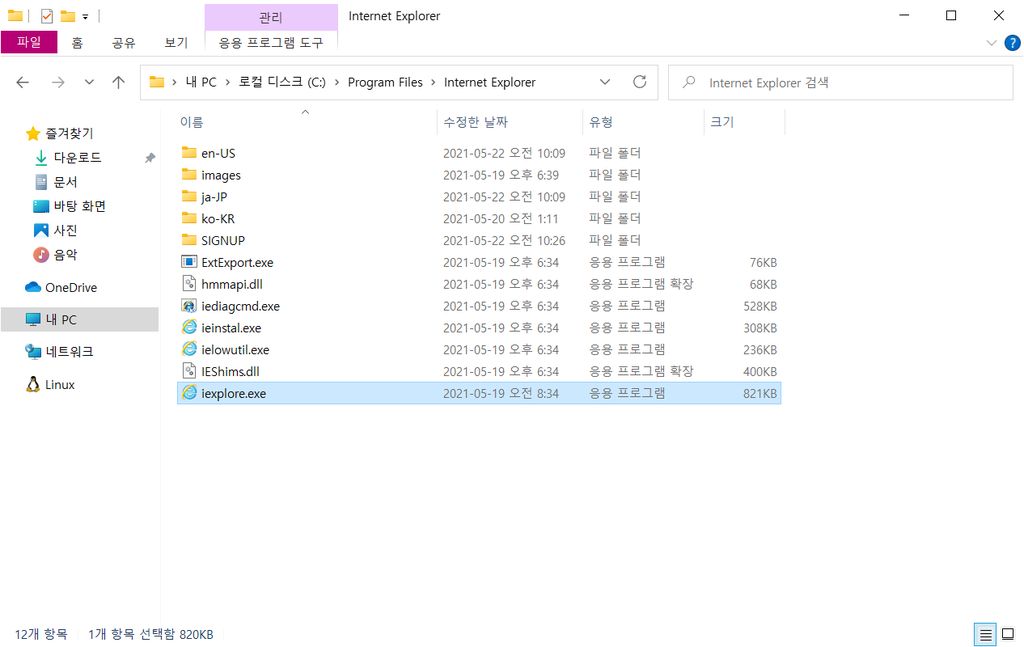The width and height of the screenshot is (1024, 647).
Task: Open the Quick Access Toolbar customize dropdown
Action: [x=85, y=16]
